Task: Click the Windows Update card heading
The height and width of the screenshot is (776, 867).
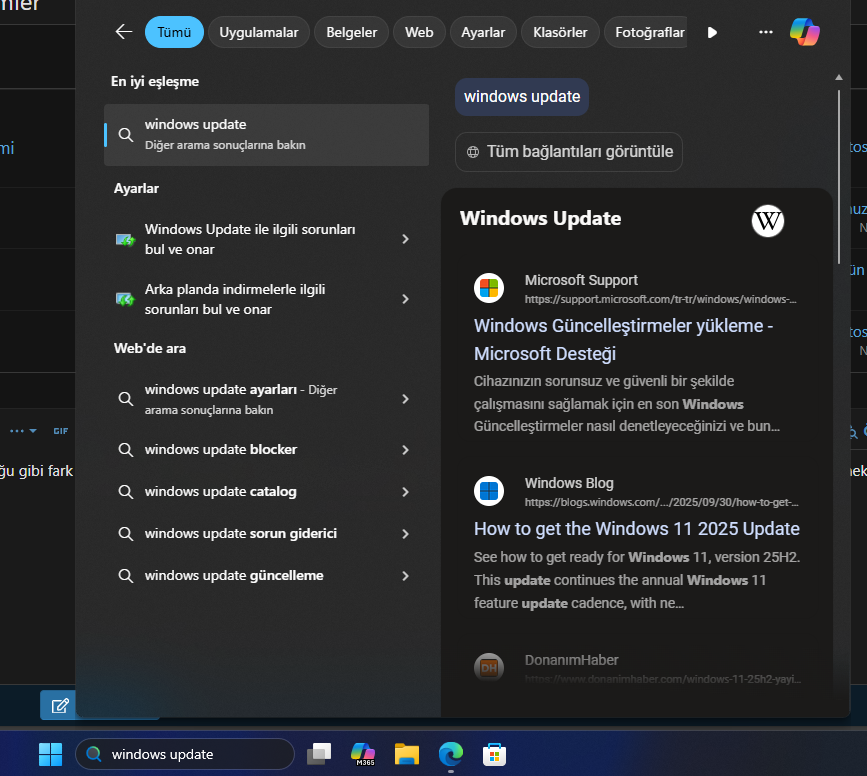Action: (x=540, y=218)
